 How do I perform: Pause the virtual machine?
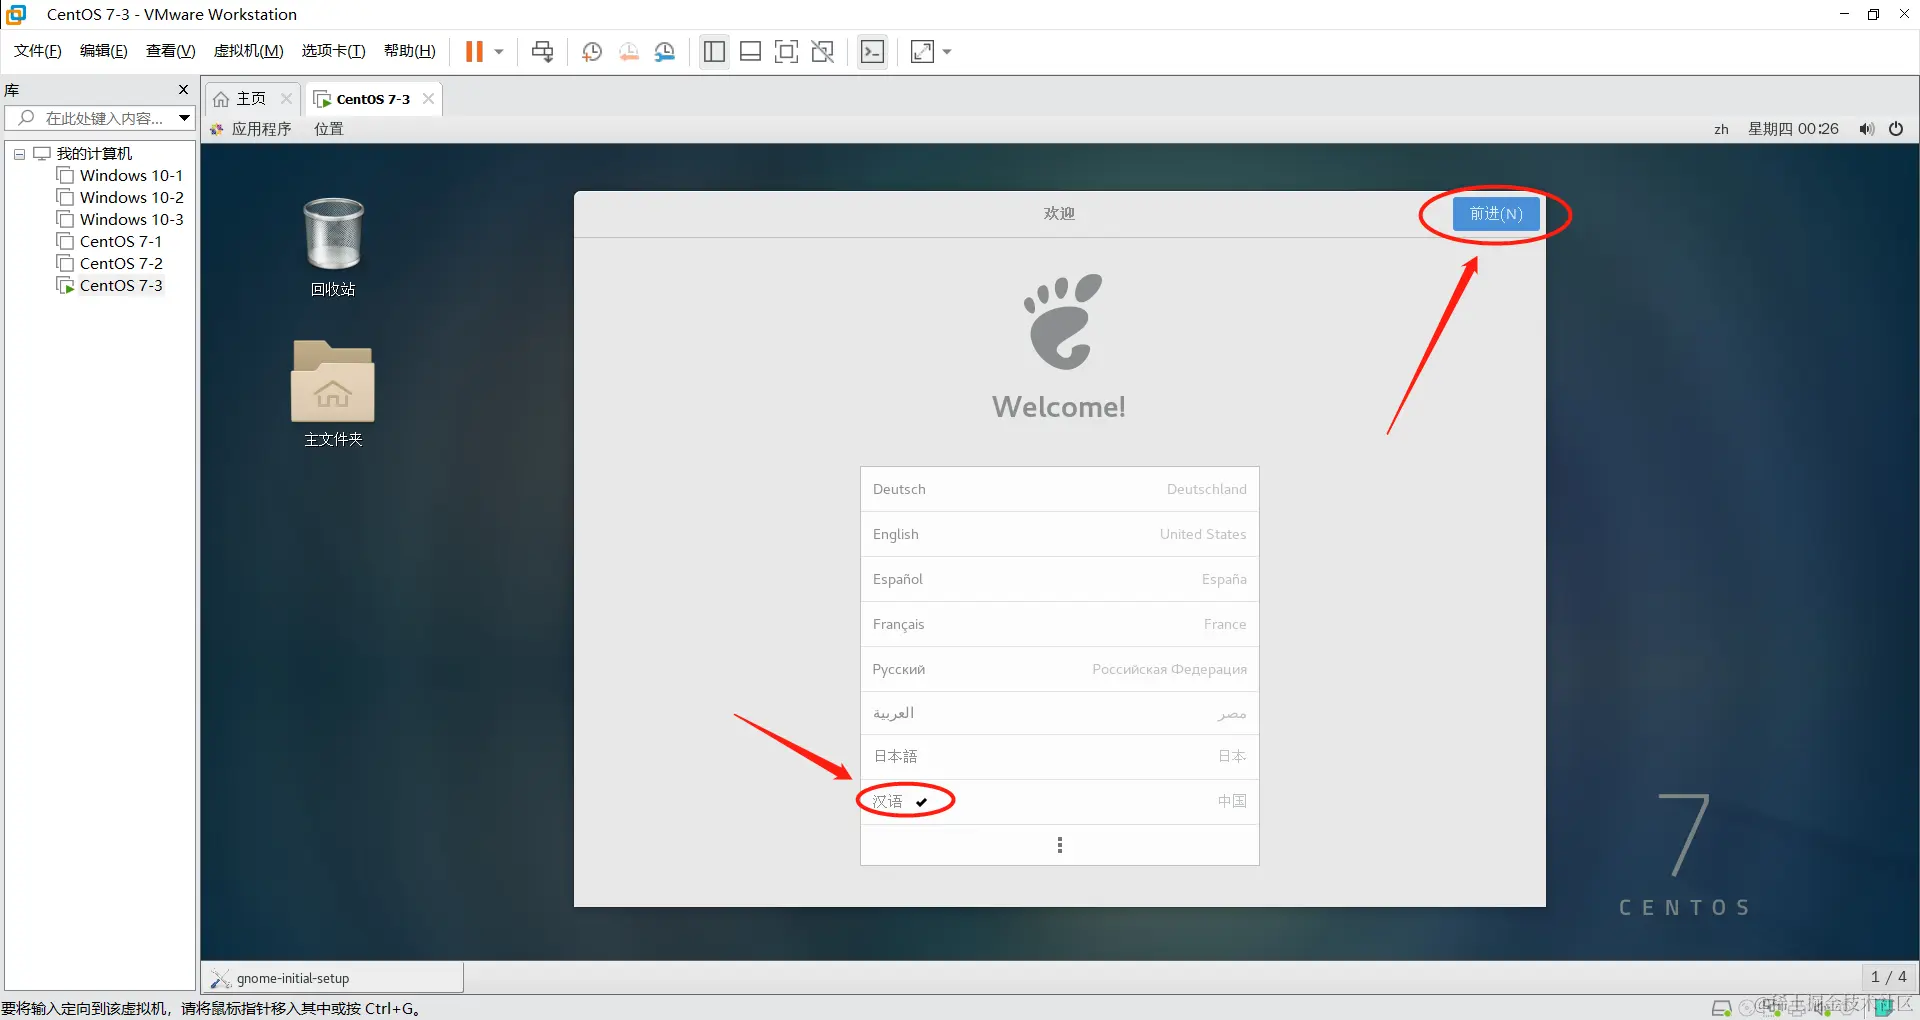474,52
